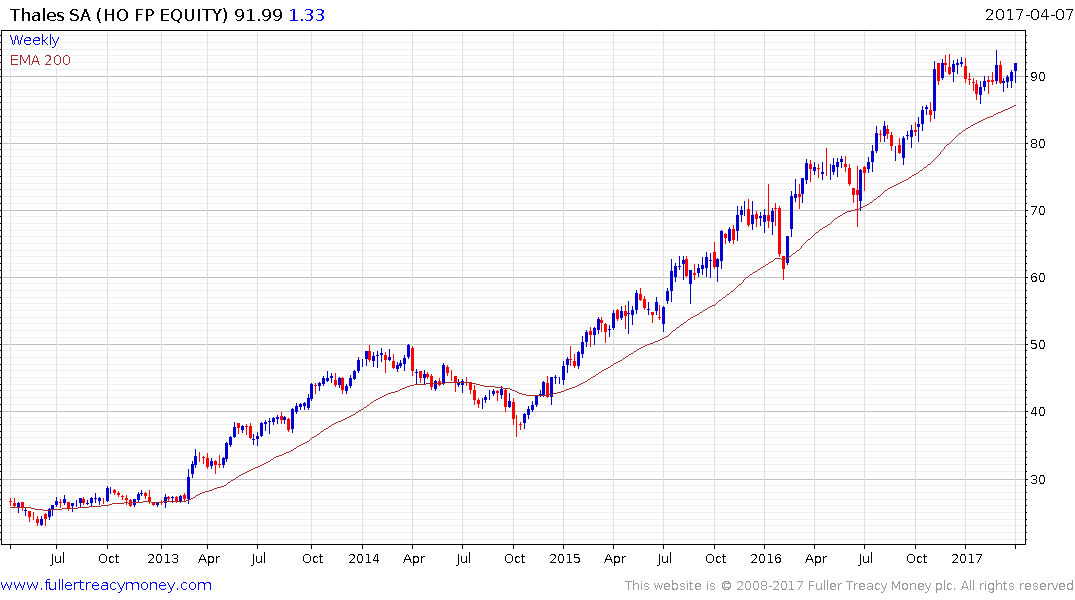Screen dimensions: 1075x600
Task: Click the price change value 1.33
Action: tap(306, 15)
